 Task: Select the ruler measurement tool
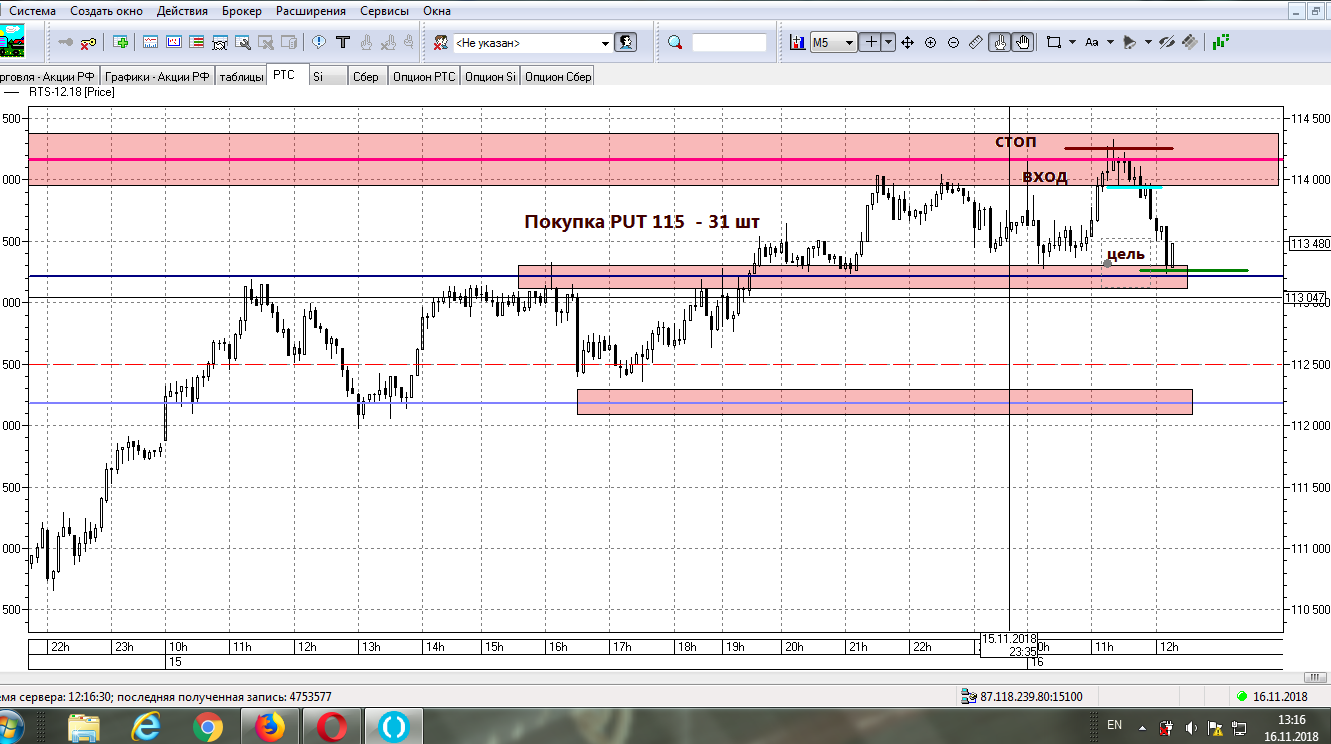pos(976,43)
